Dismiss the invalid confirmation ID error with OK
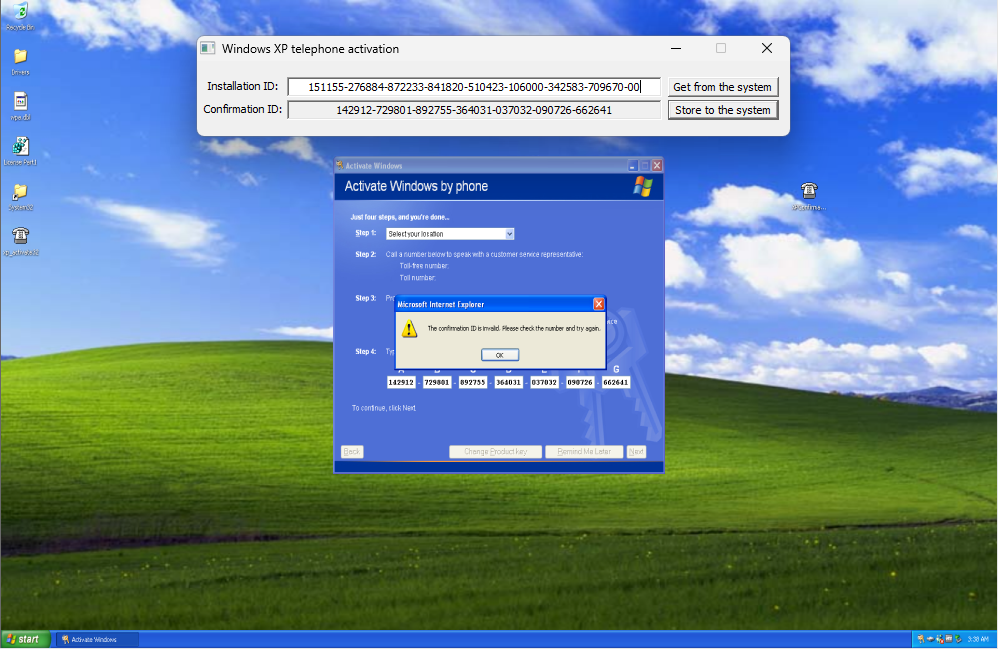This screenshot has width=998, height=649. click(499, 354)
